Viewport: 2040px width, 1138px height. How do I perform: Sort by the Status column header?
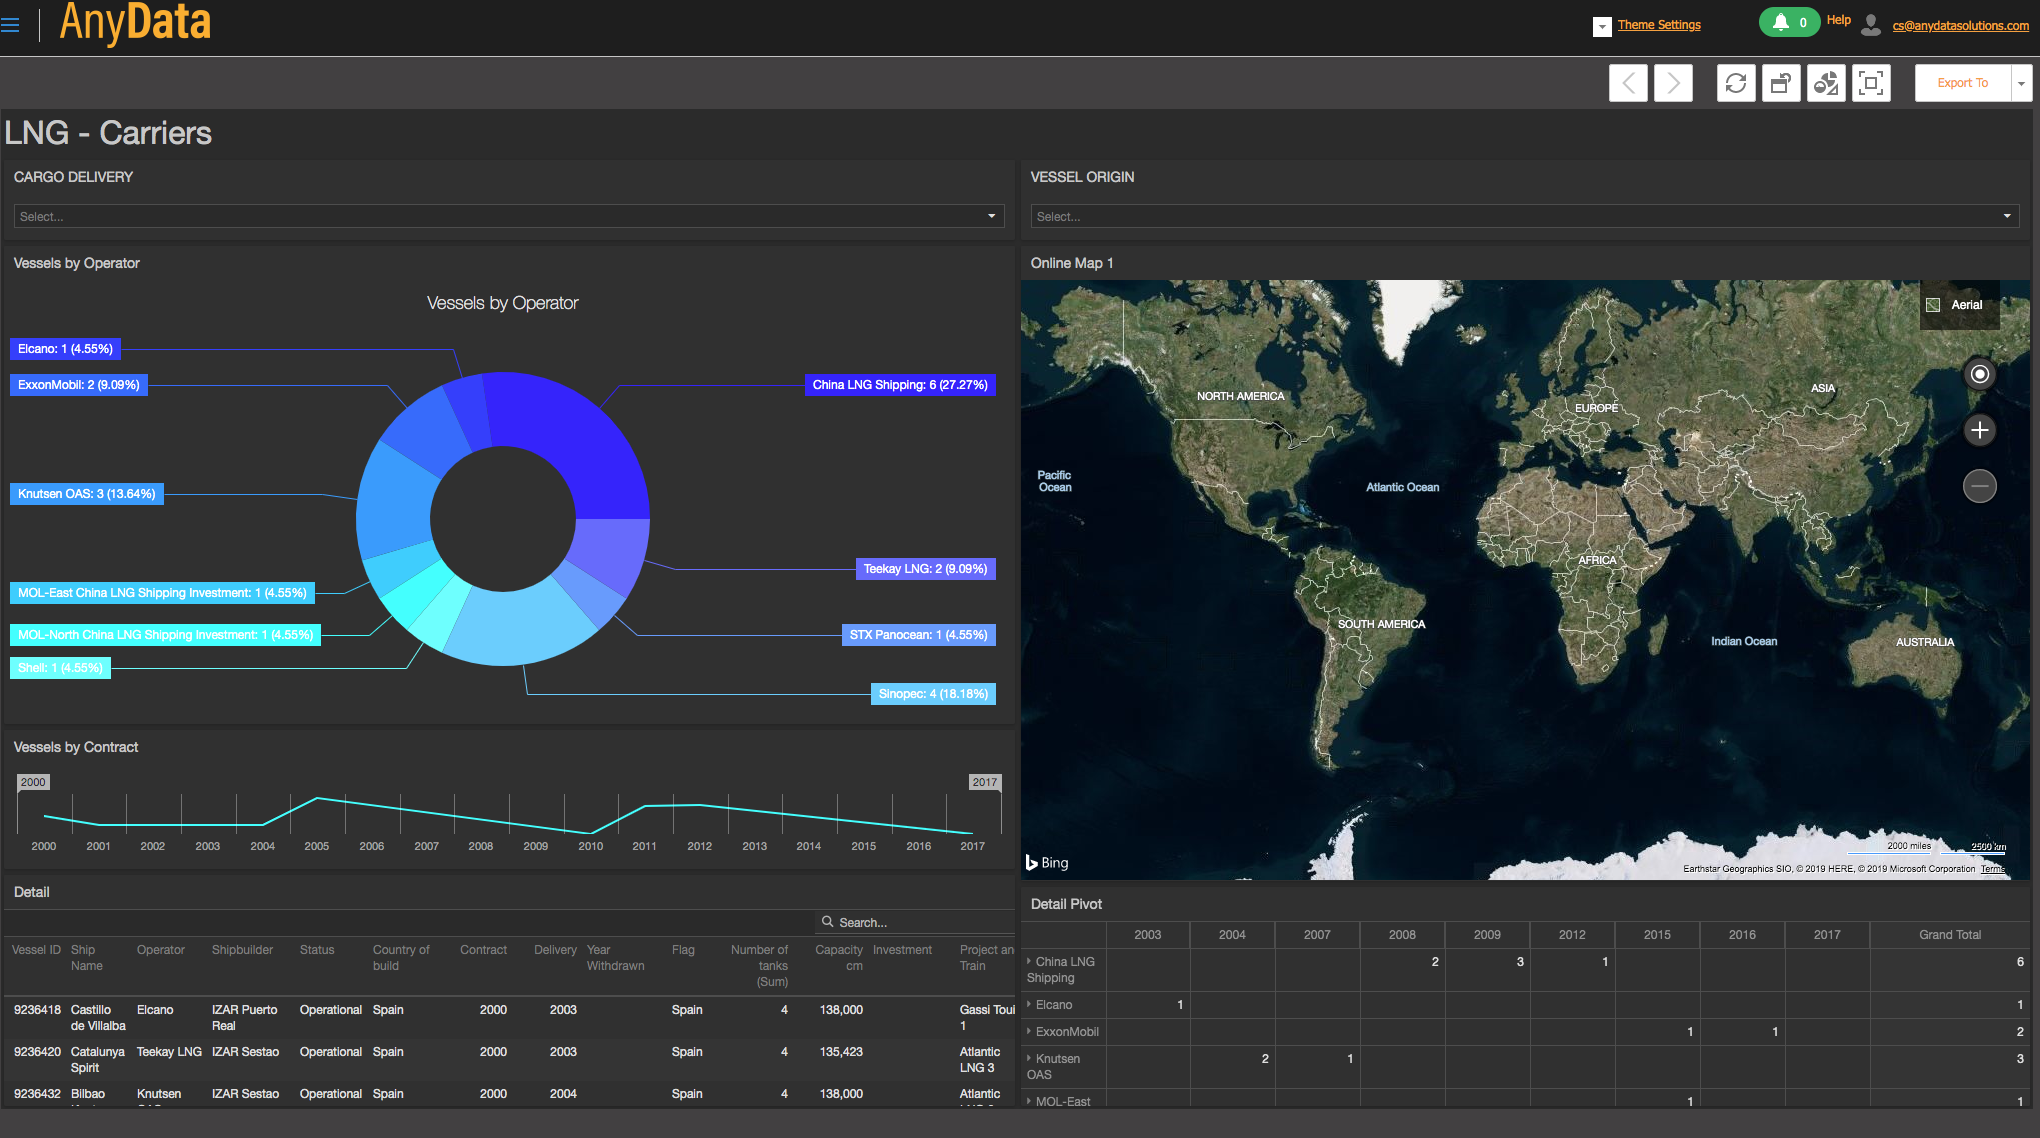pyautogui.click(x=317, y=950)
